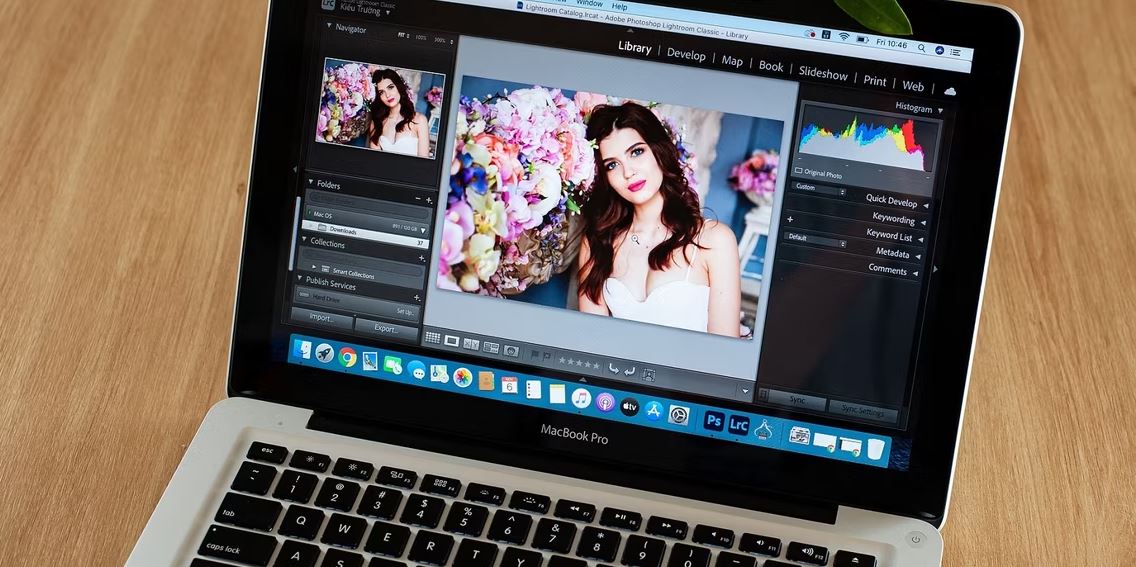The height and width of the screenshot is (567, 1136).
Task: Open toolbar options dropdown arrow
Action: [x=747, y=390]
